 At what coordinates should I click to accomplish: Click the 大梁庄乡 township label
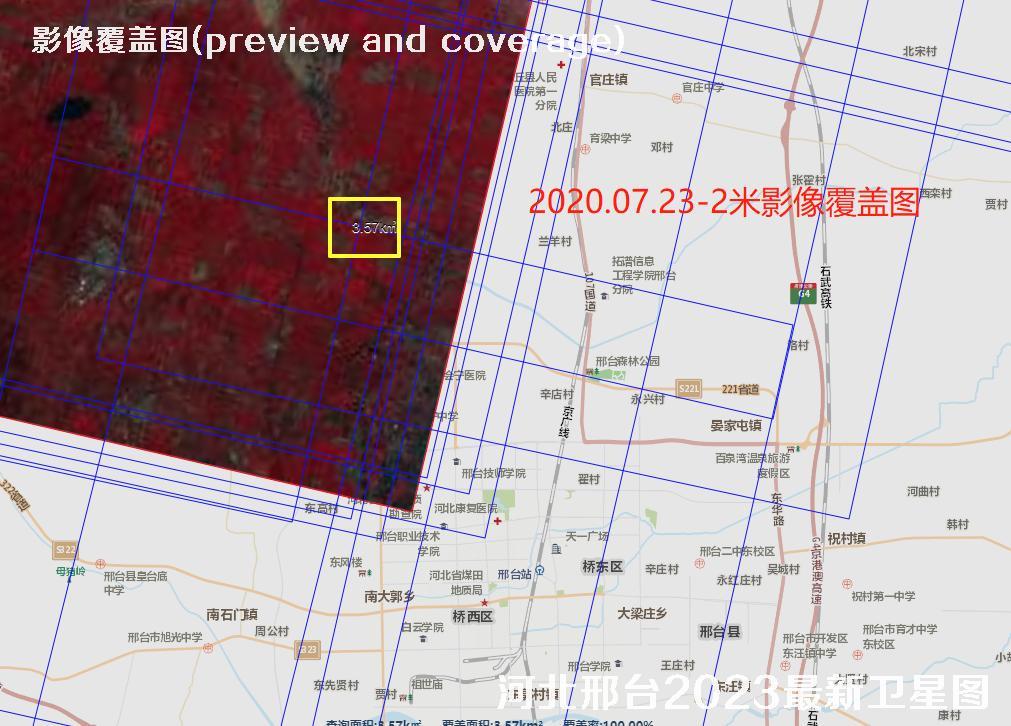pos(641,613)
